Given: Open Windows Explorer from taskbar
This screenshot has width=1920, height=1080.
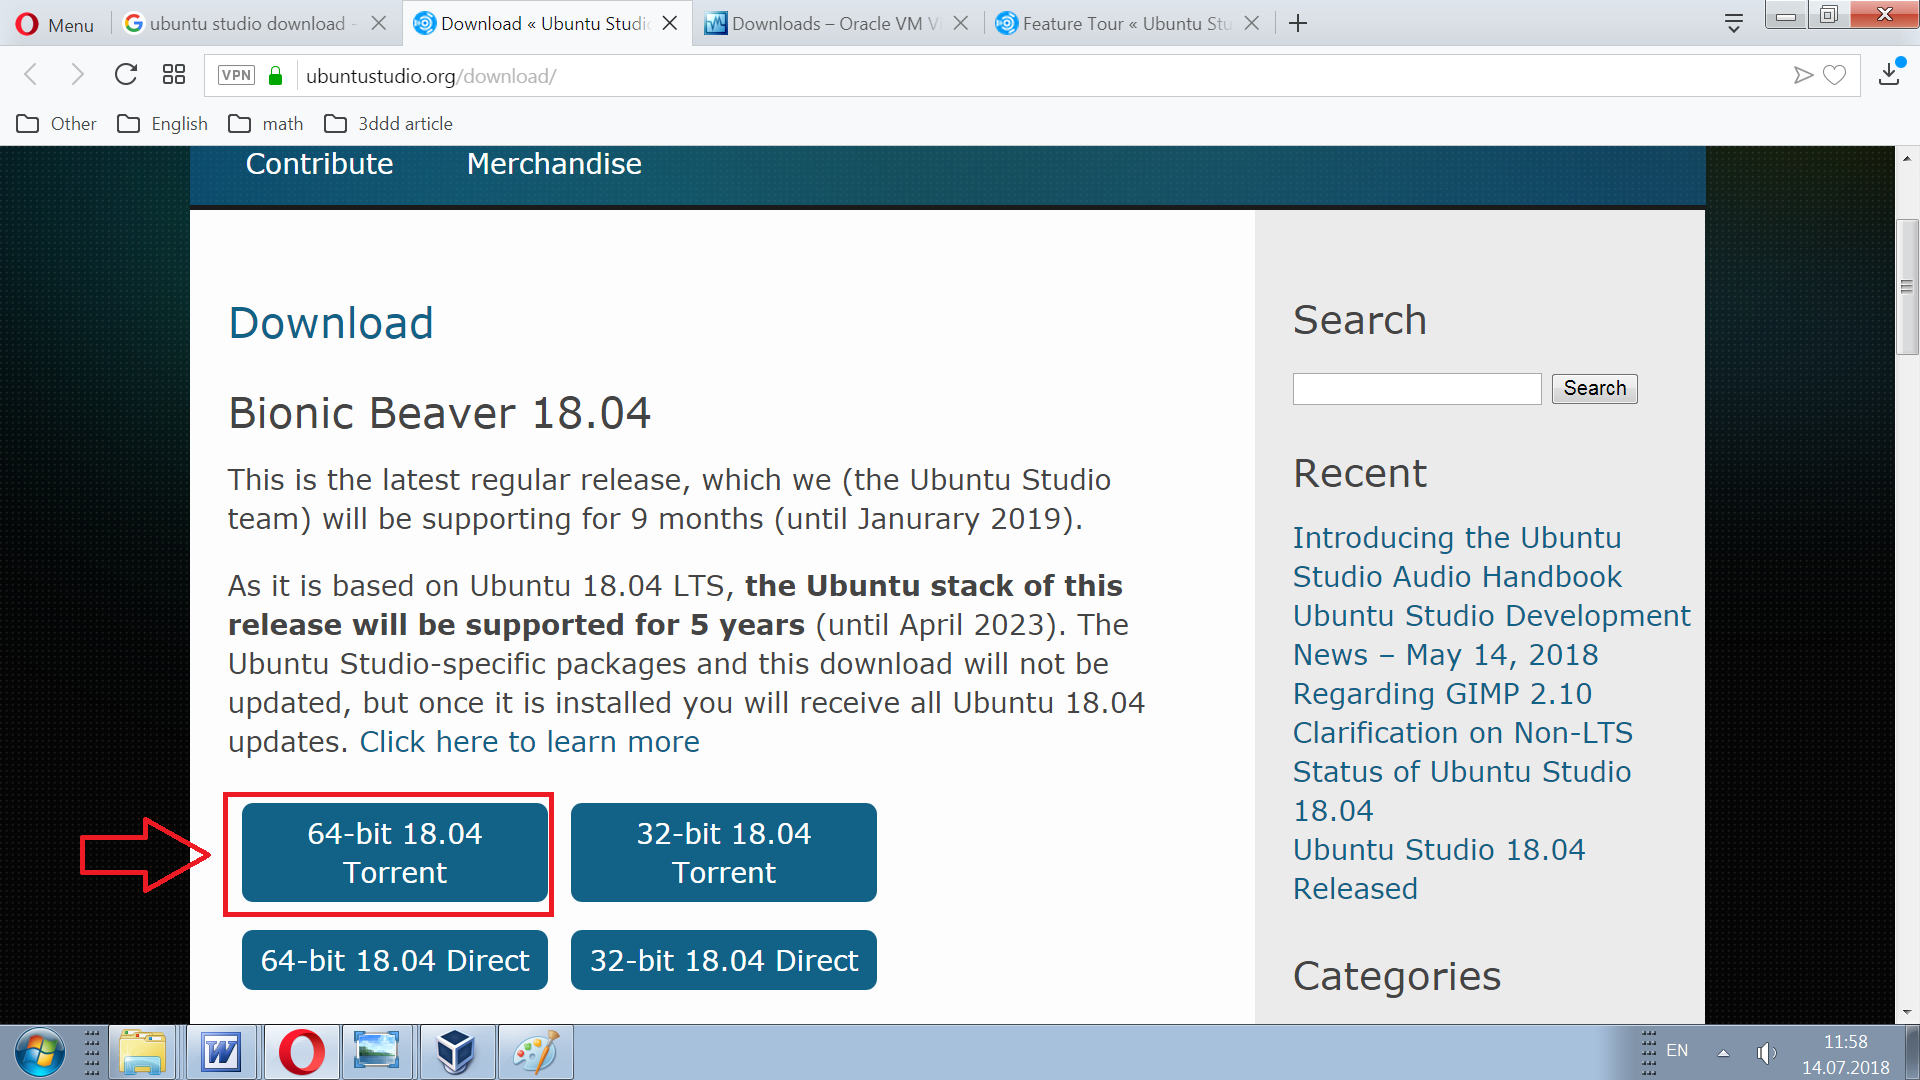Looking at the screenshot, I should pos(142,1052).
